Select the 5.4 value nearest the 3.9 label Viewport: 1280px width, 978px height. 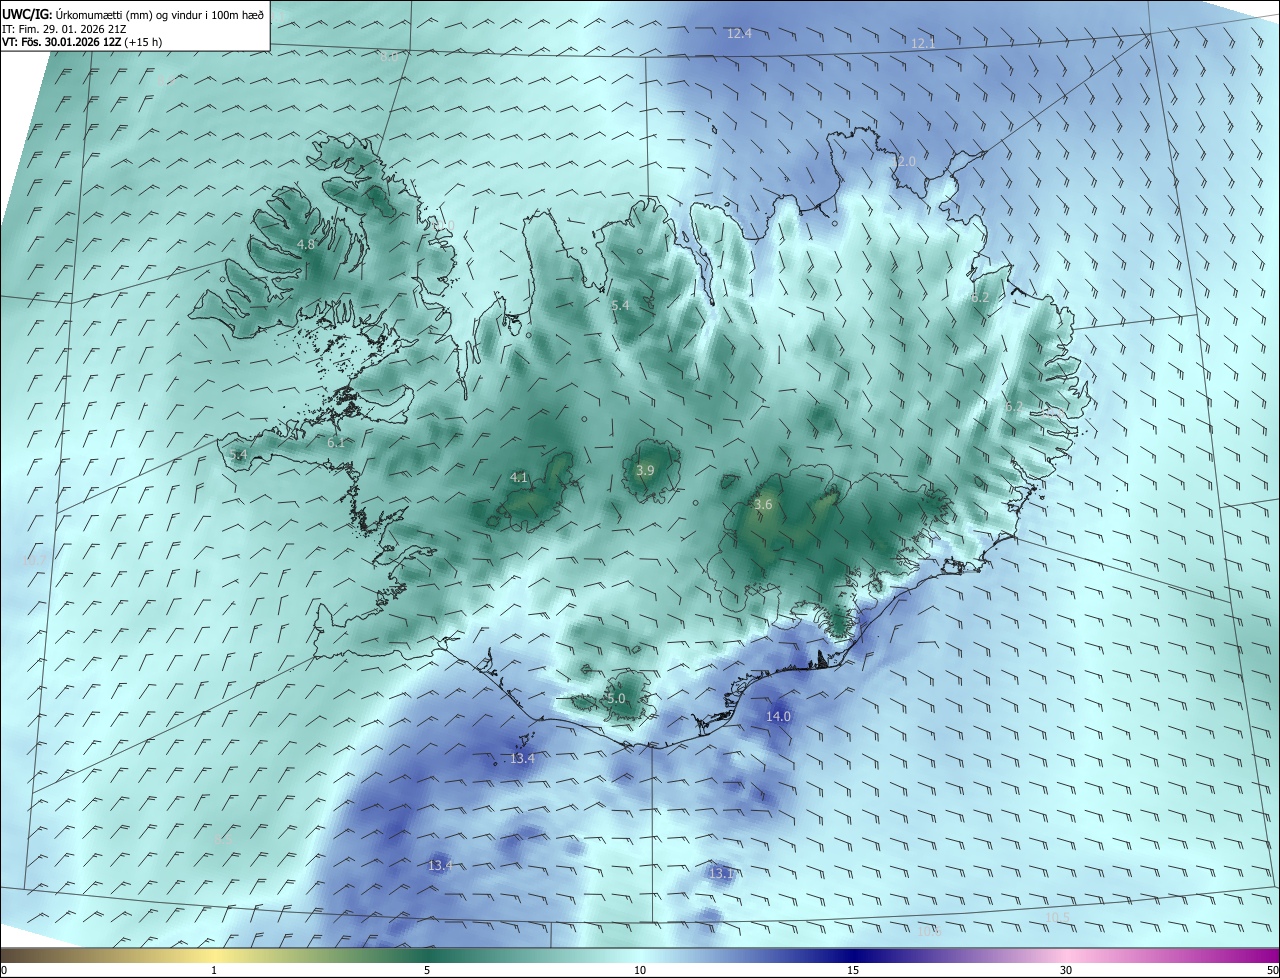[620, 304]
